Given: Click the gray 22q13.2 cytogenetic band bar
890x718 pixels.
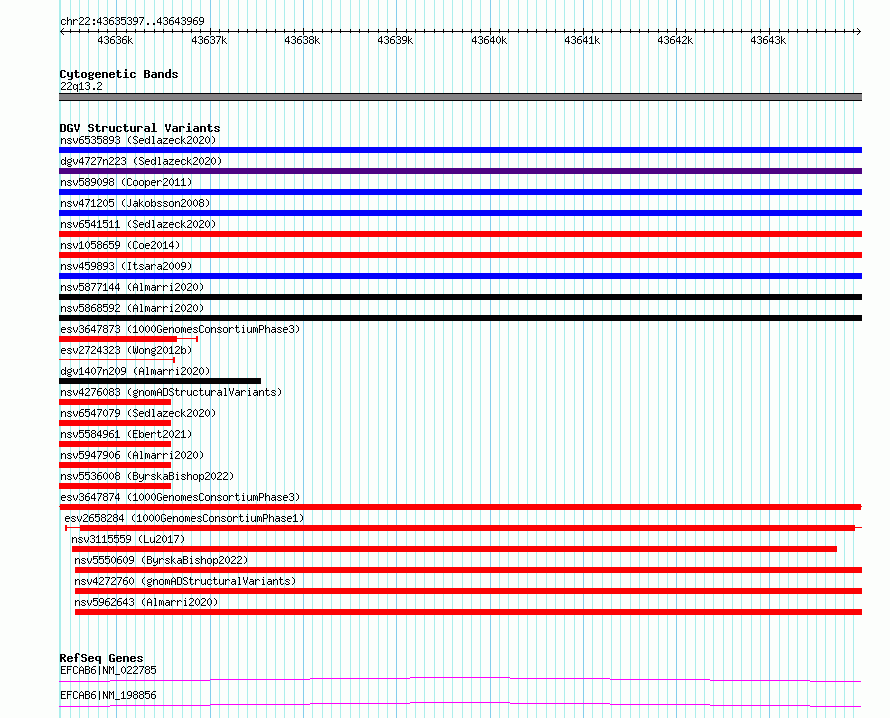Looking at the screenshot, I should 460,97.
